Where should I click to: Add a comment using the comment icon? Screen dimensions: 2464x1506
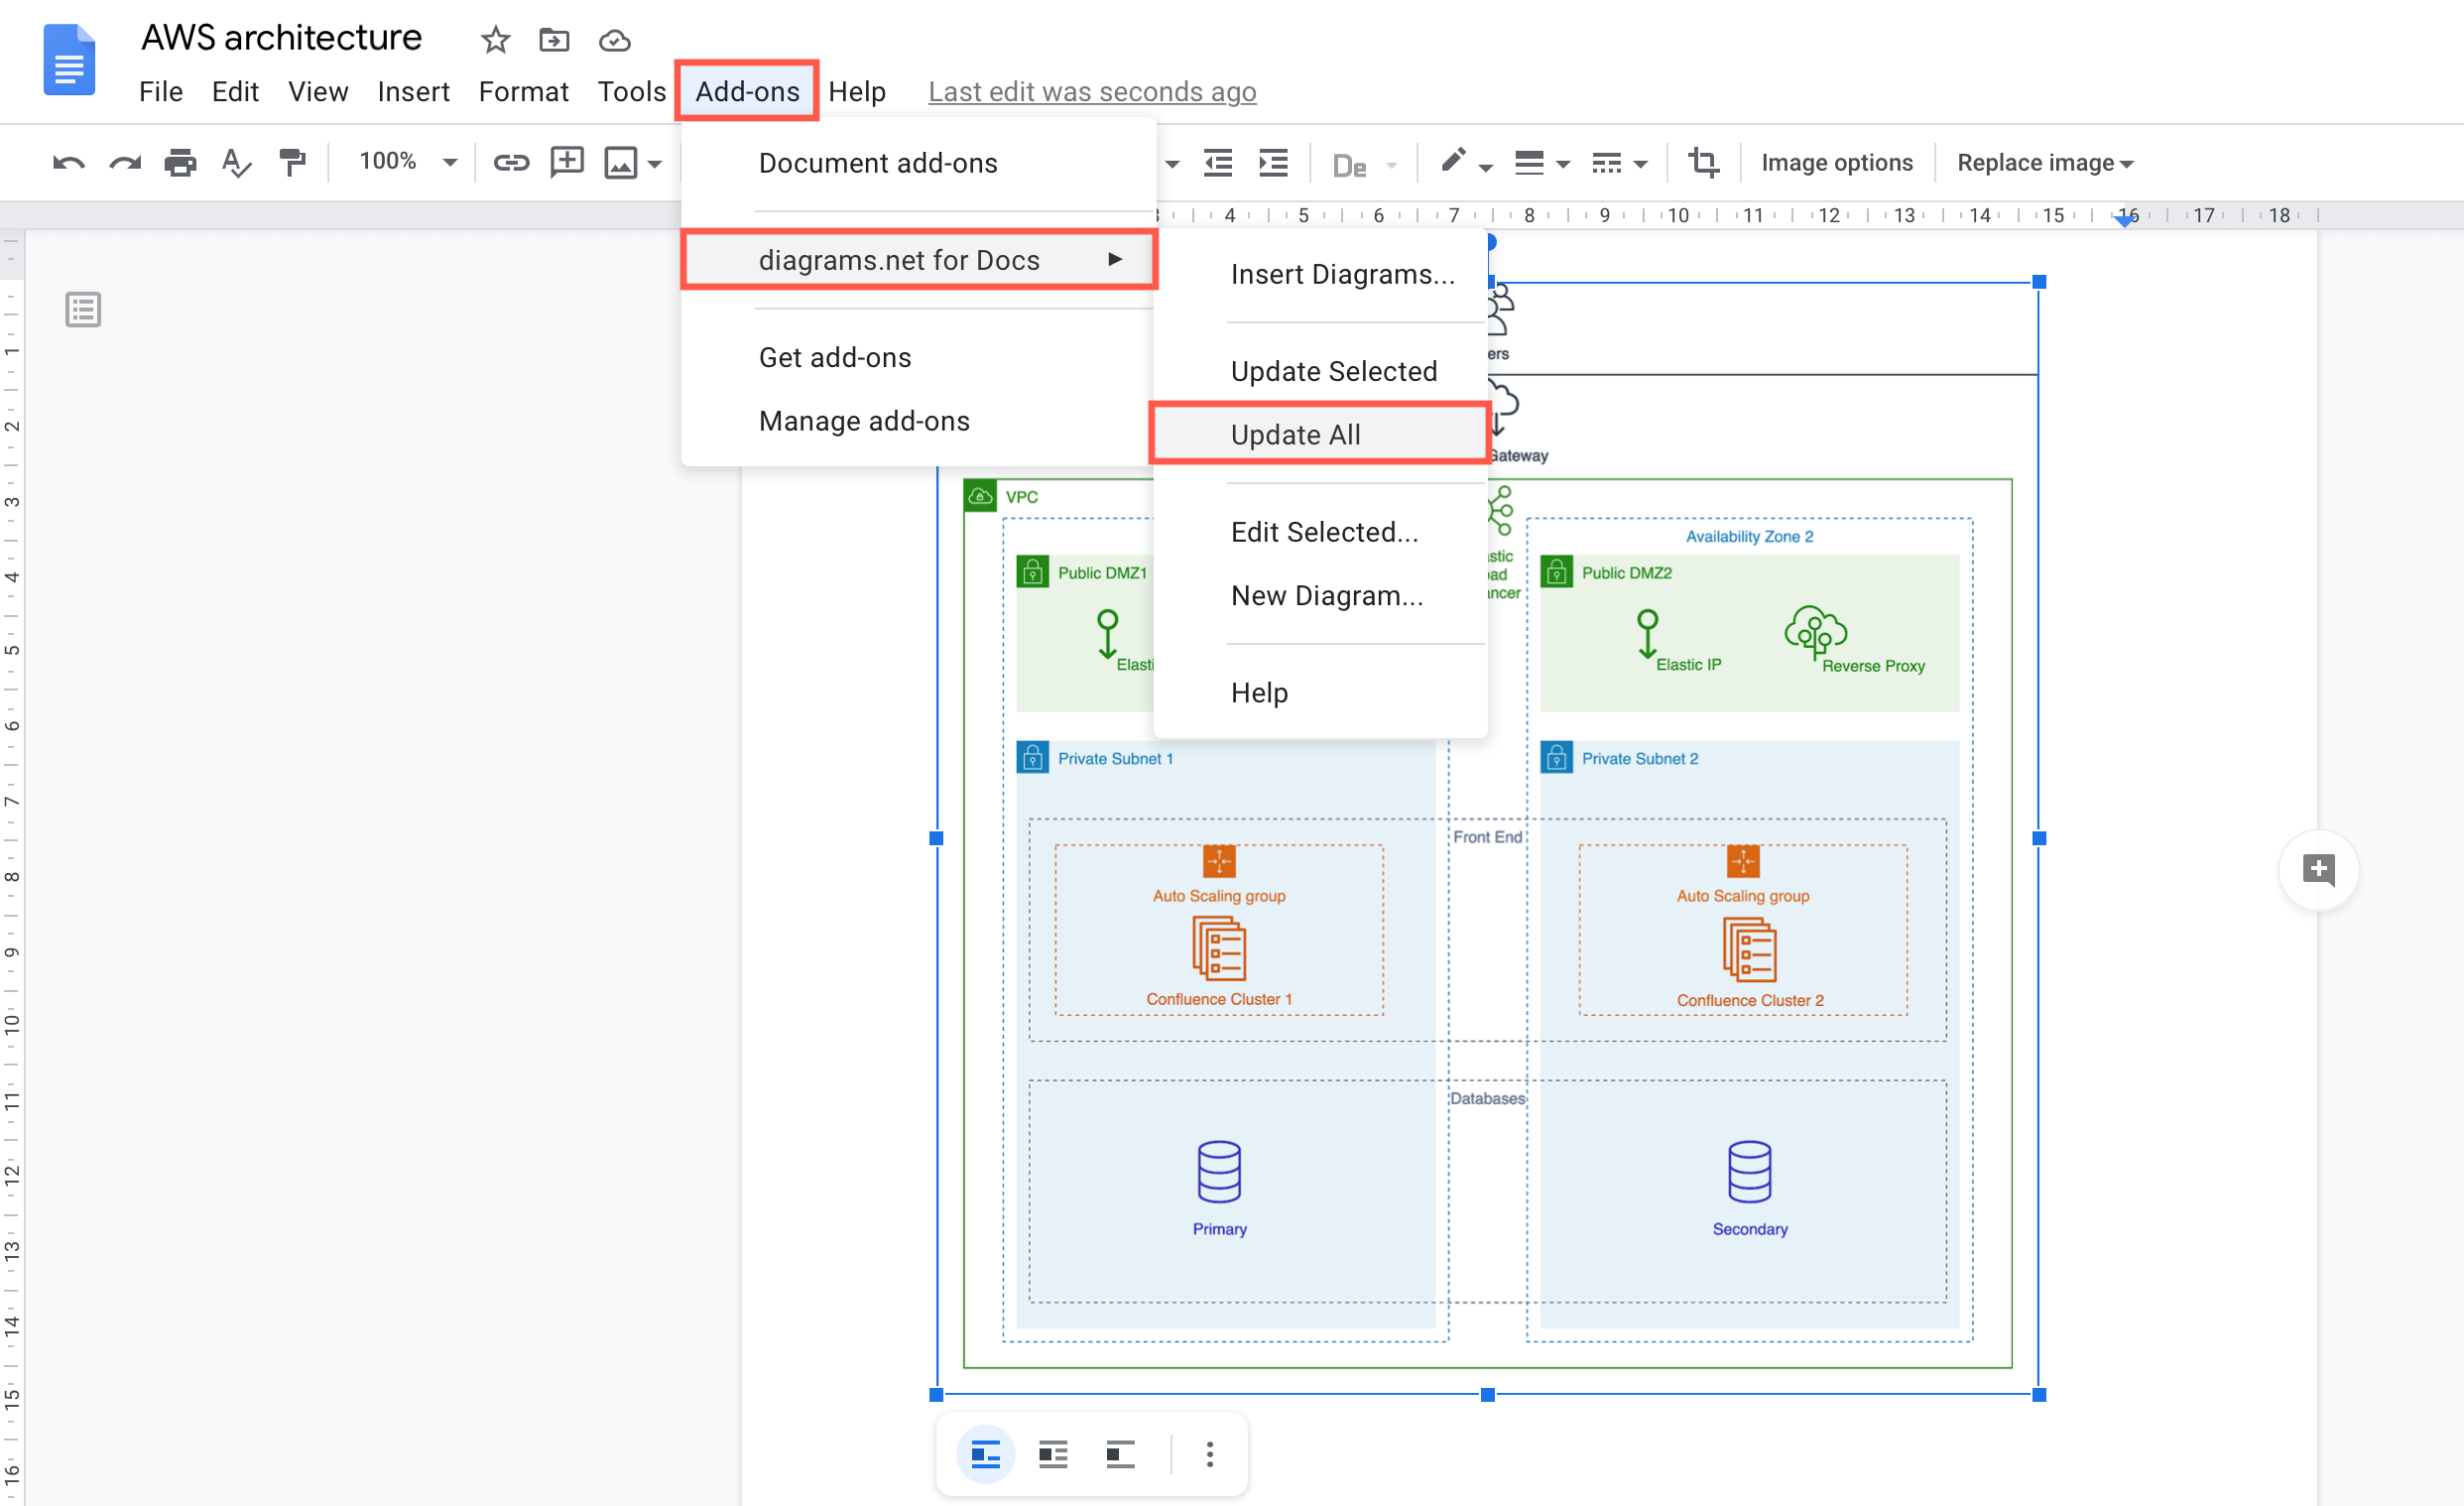566,162
